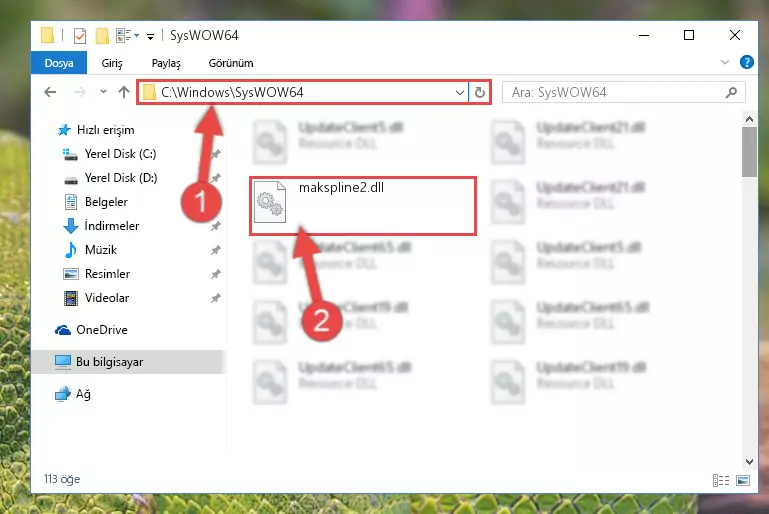Click the view layout icon in title bar
The image size is (769, 514).
124,35
